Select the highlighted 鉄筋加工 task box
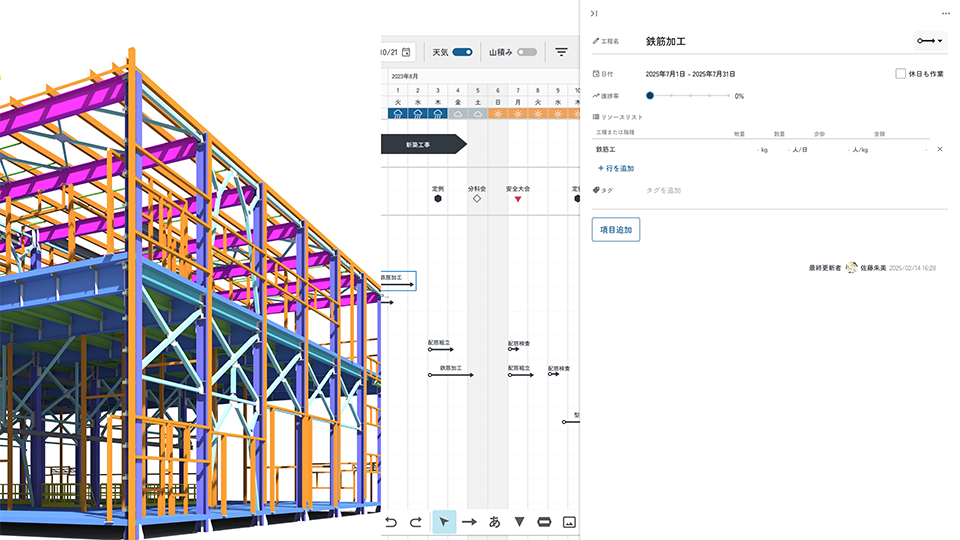 click(x=398, y=281)
